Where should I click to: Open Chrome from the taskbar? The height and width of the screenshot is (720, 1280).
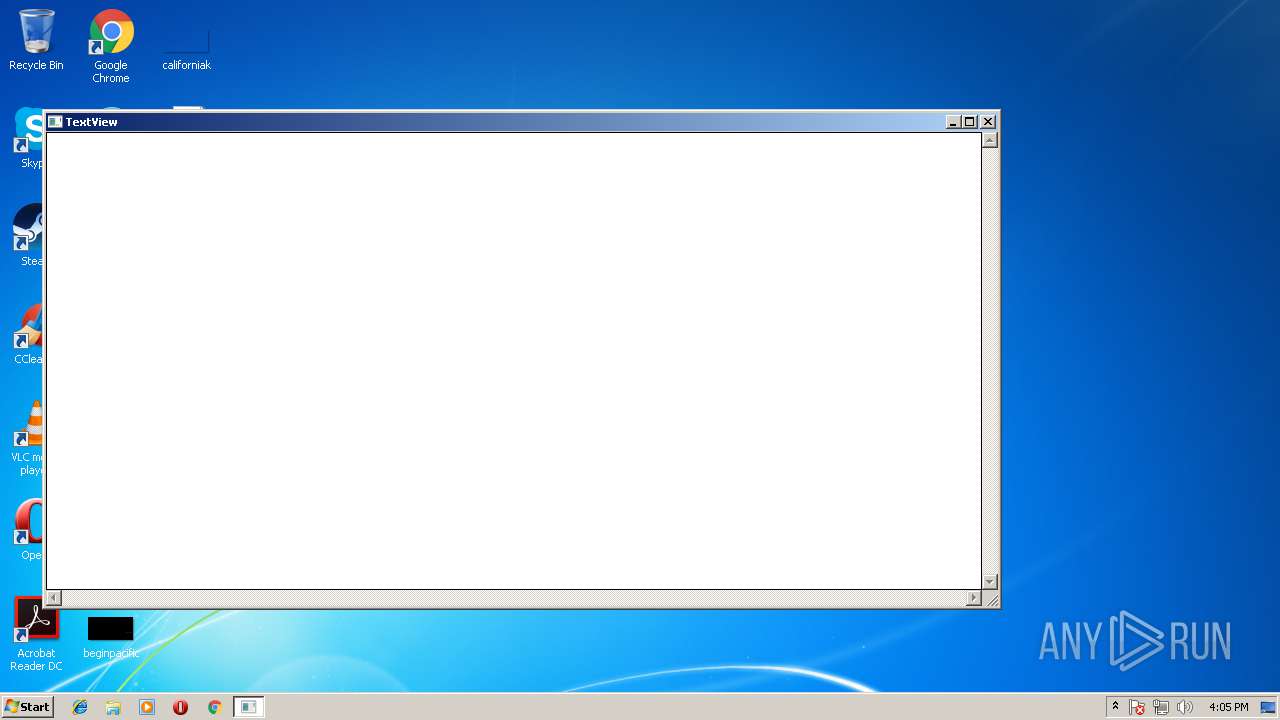click(x=214, y=707)
